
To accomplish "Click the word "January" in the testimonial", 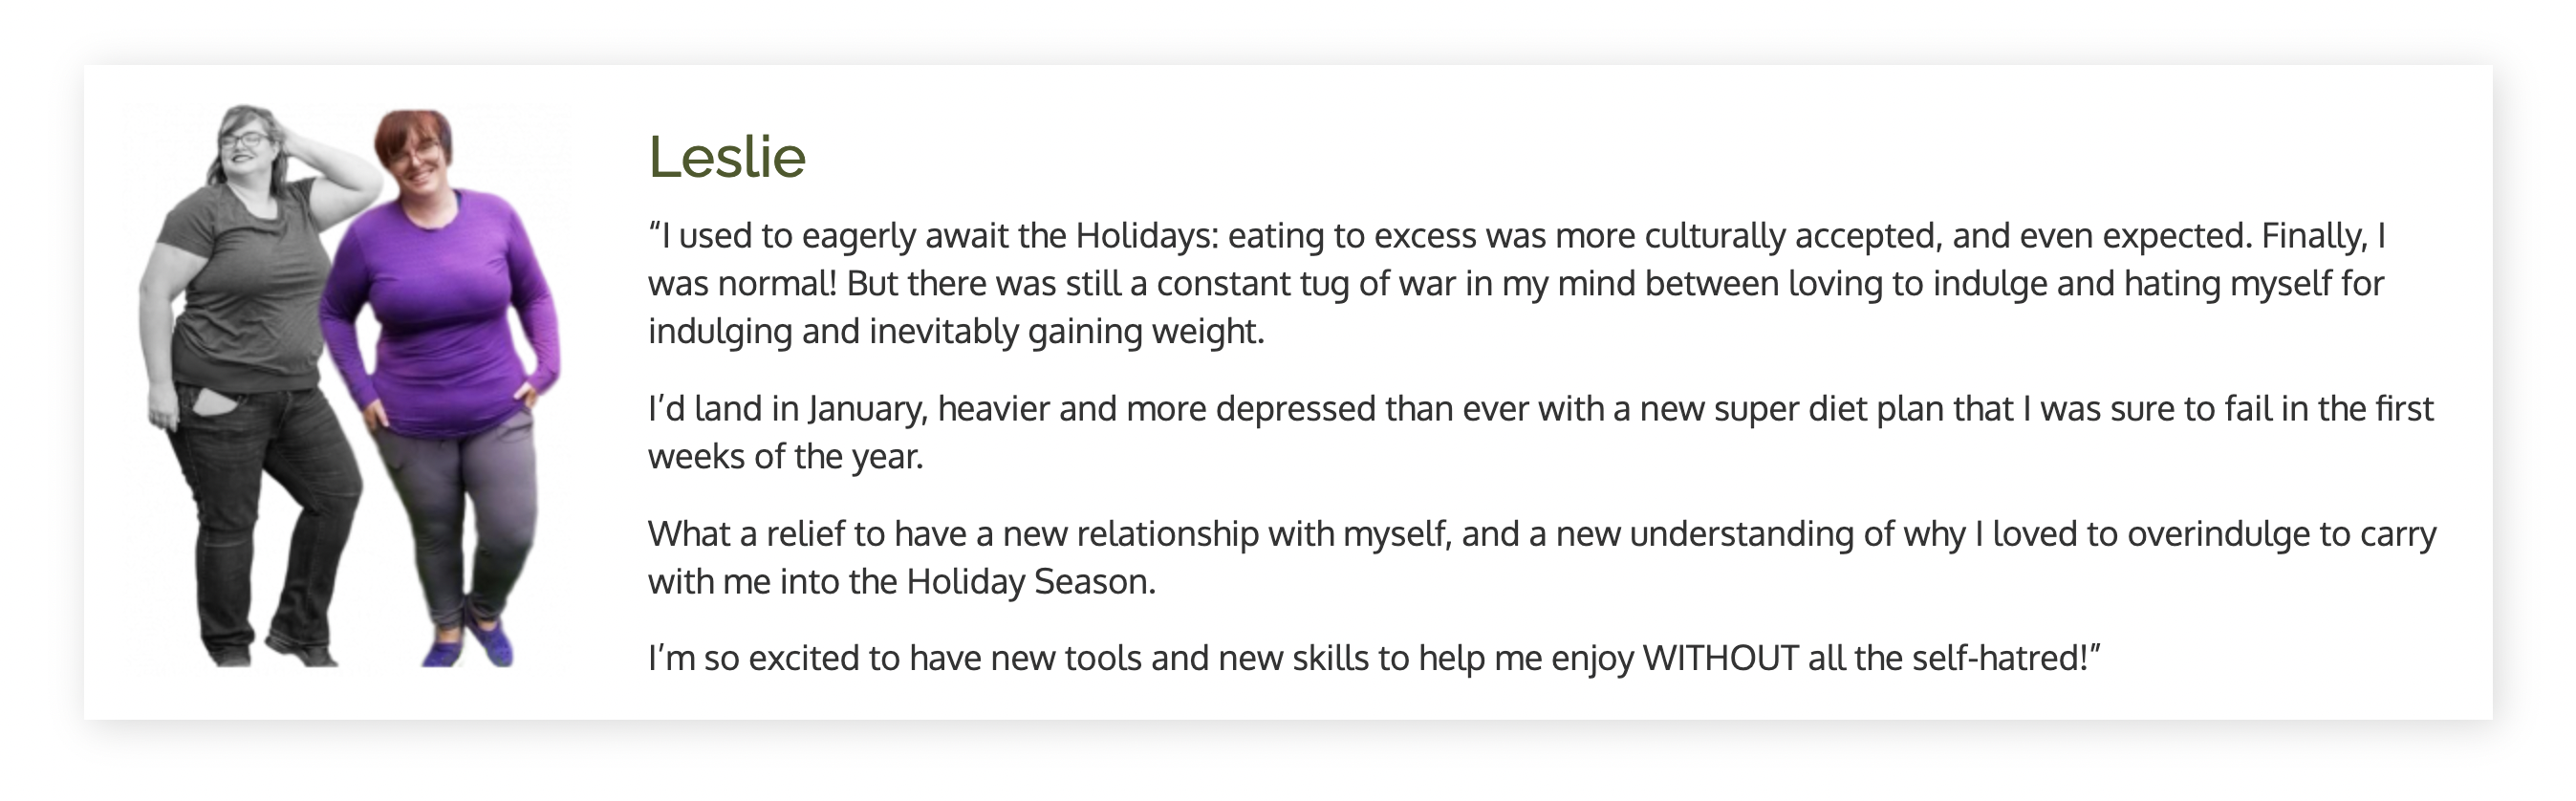I will [867, 409].
